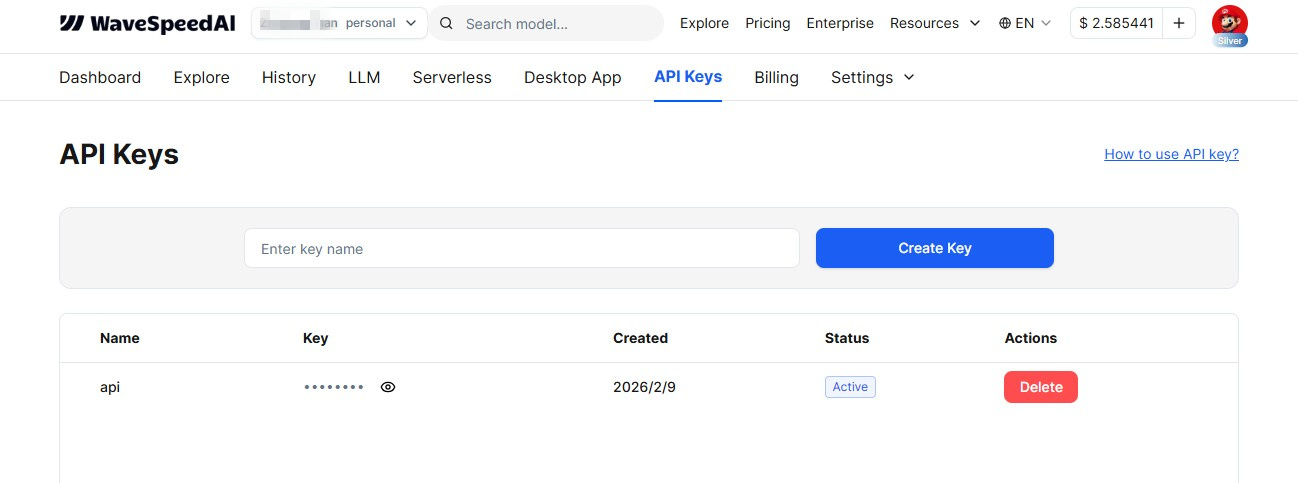Click the Enter key name field
This screenshot has height=483, width=1298.
point(522,248)
